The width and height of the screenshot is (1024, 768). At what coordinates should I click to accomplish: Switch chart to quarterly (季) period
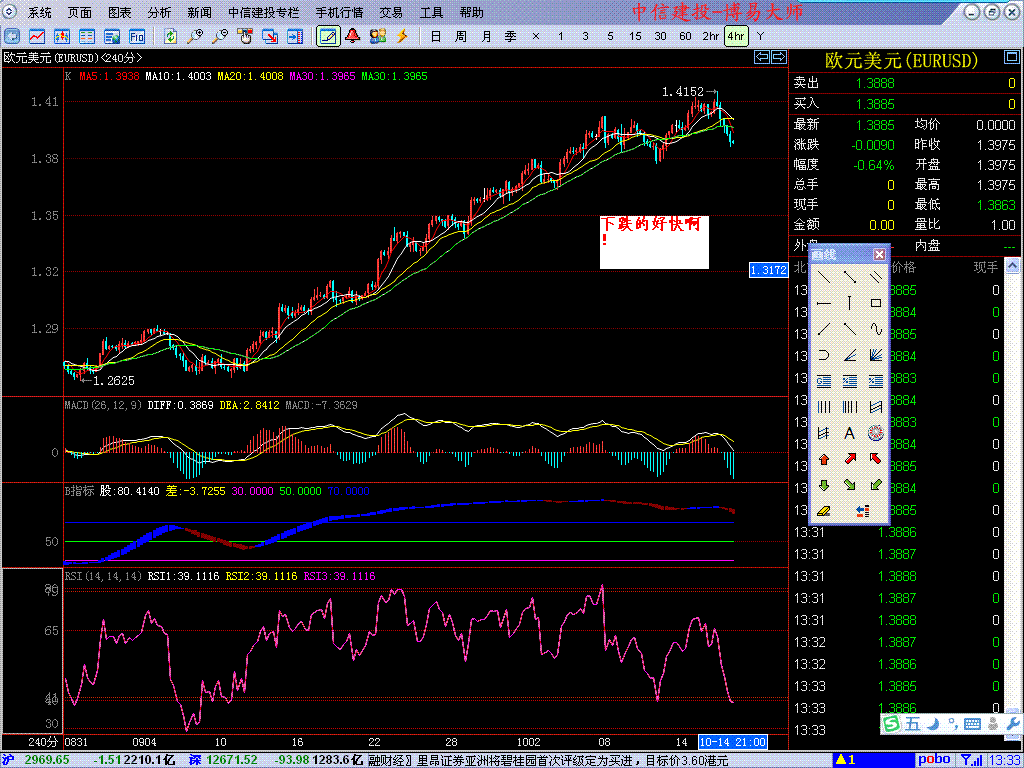coord(511,37)
